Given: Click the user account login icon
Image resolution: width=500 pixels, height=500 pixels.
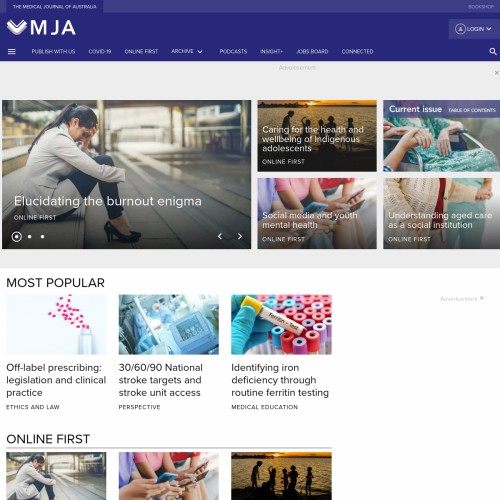Looking at the screenshot, I should pos(460,29).
